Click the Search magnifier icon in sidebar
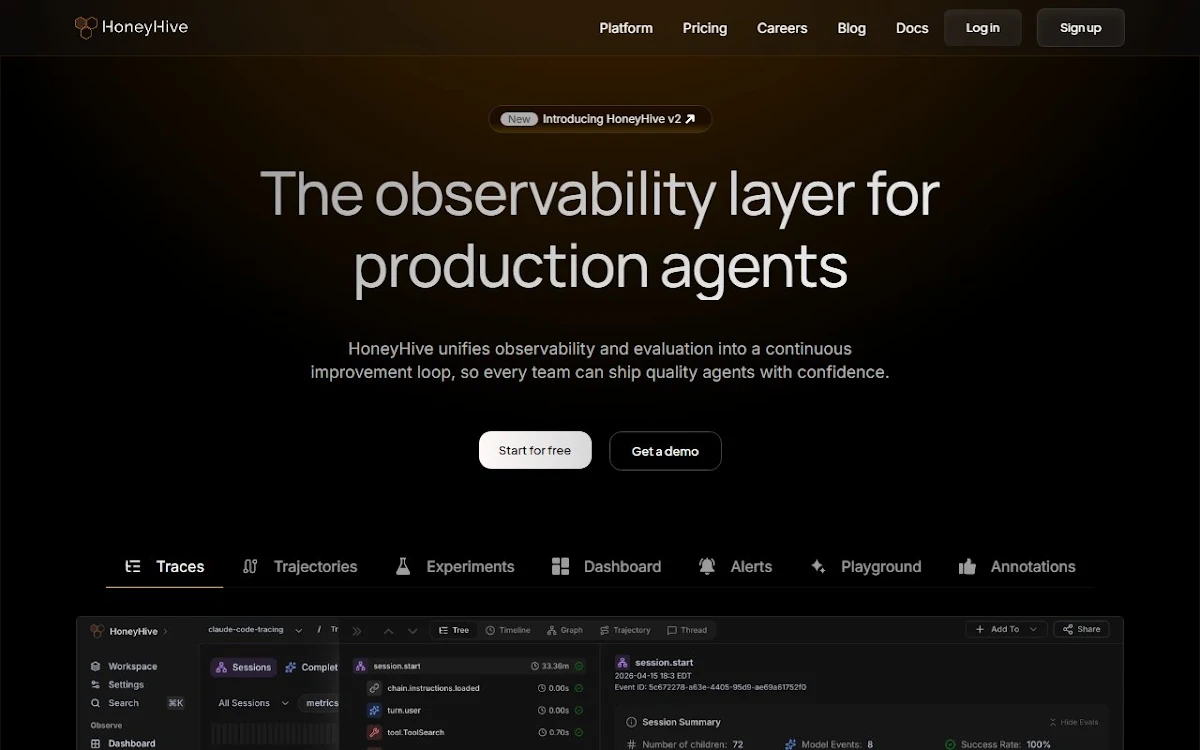 (96, 703)
